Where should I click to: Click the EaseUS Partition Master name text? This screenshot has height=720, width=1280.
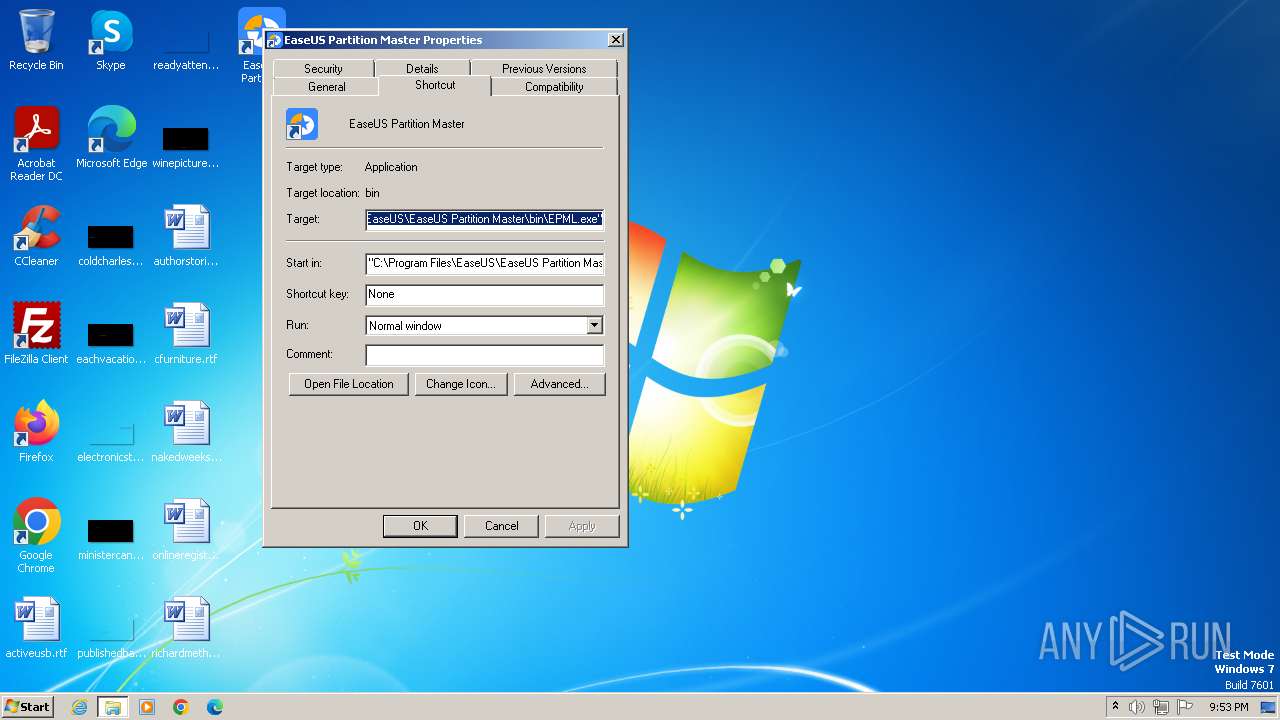tap(407, 124)
